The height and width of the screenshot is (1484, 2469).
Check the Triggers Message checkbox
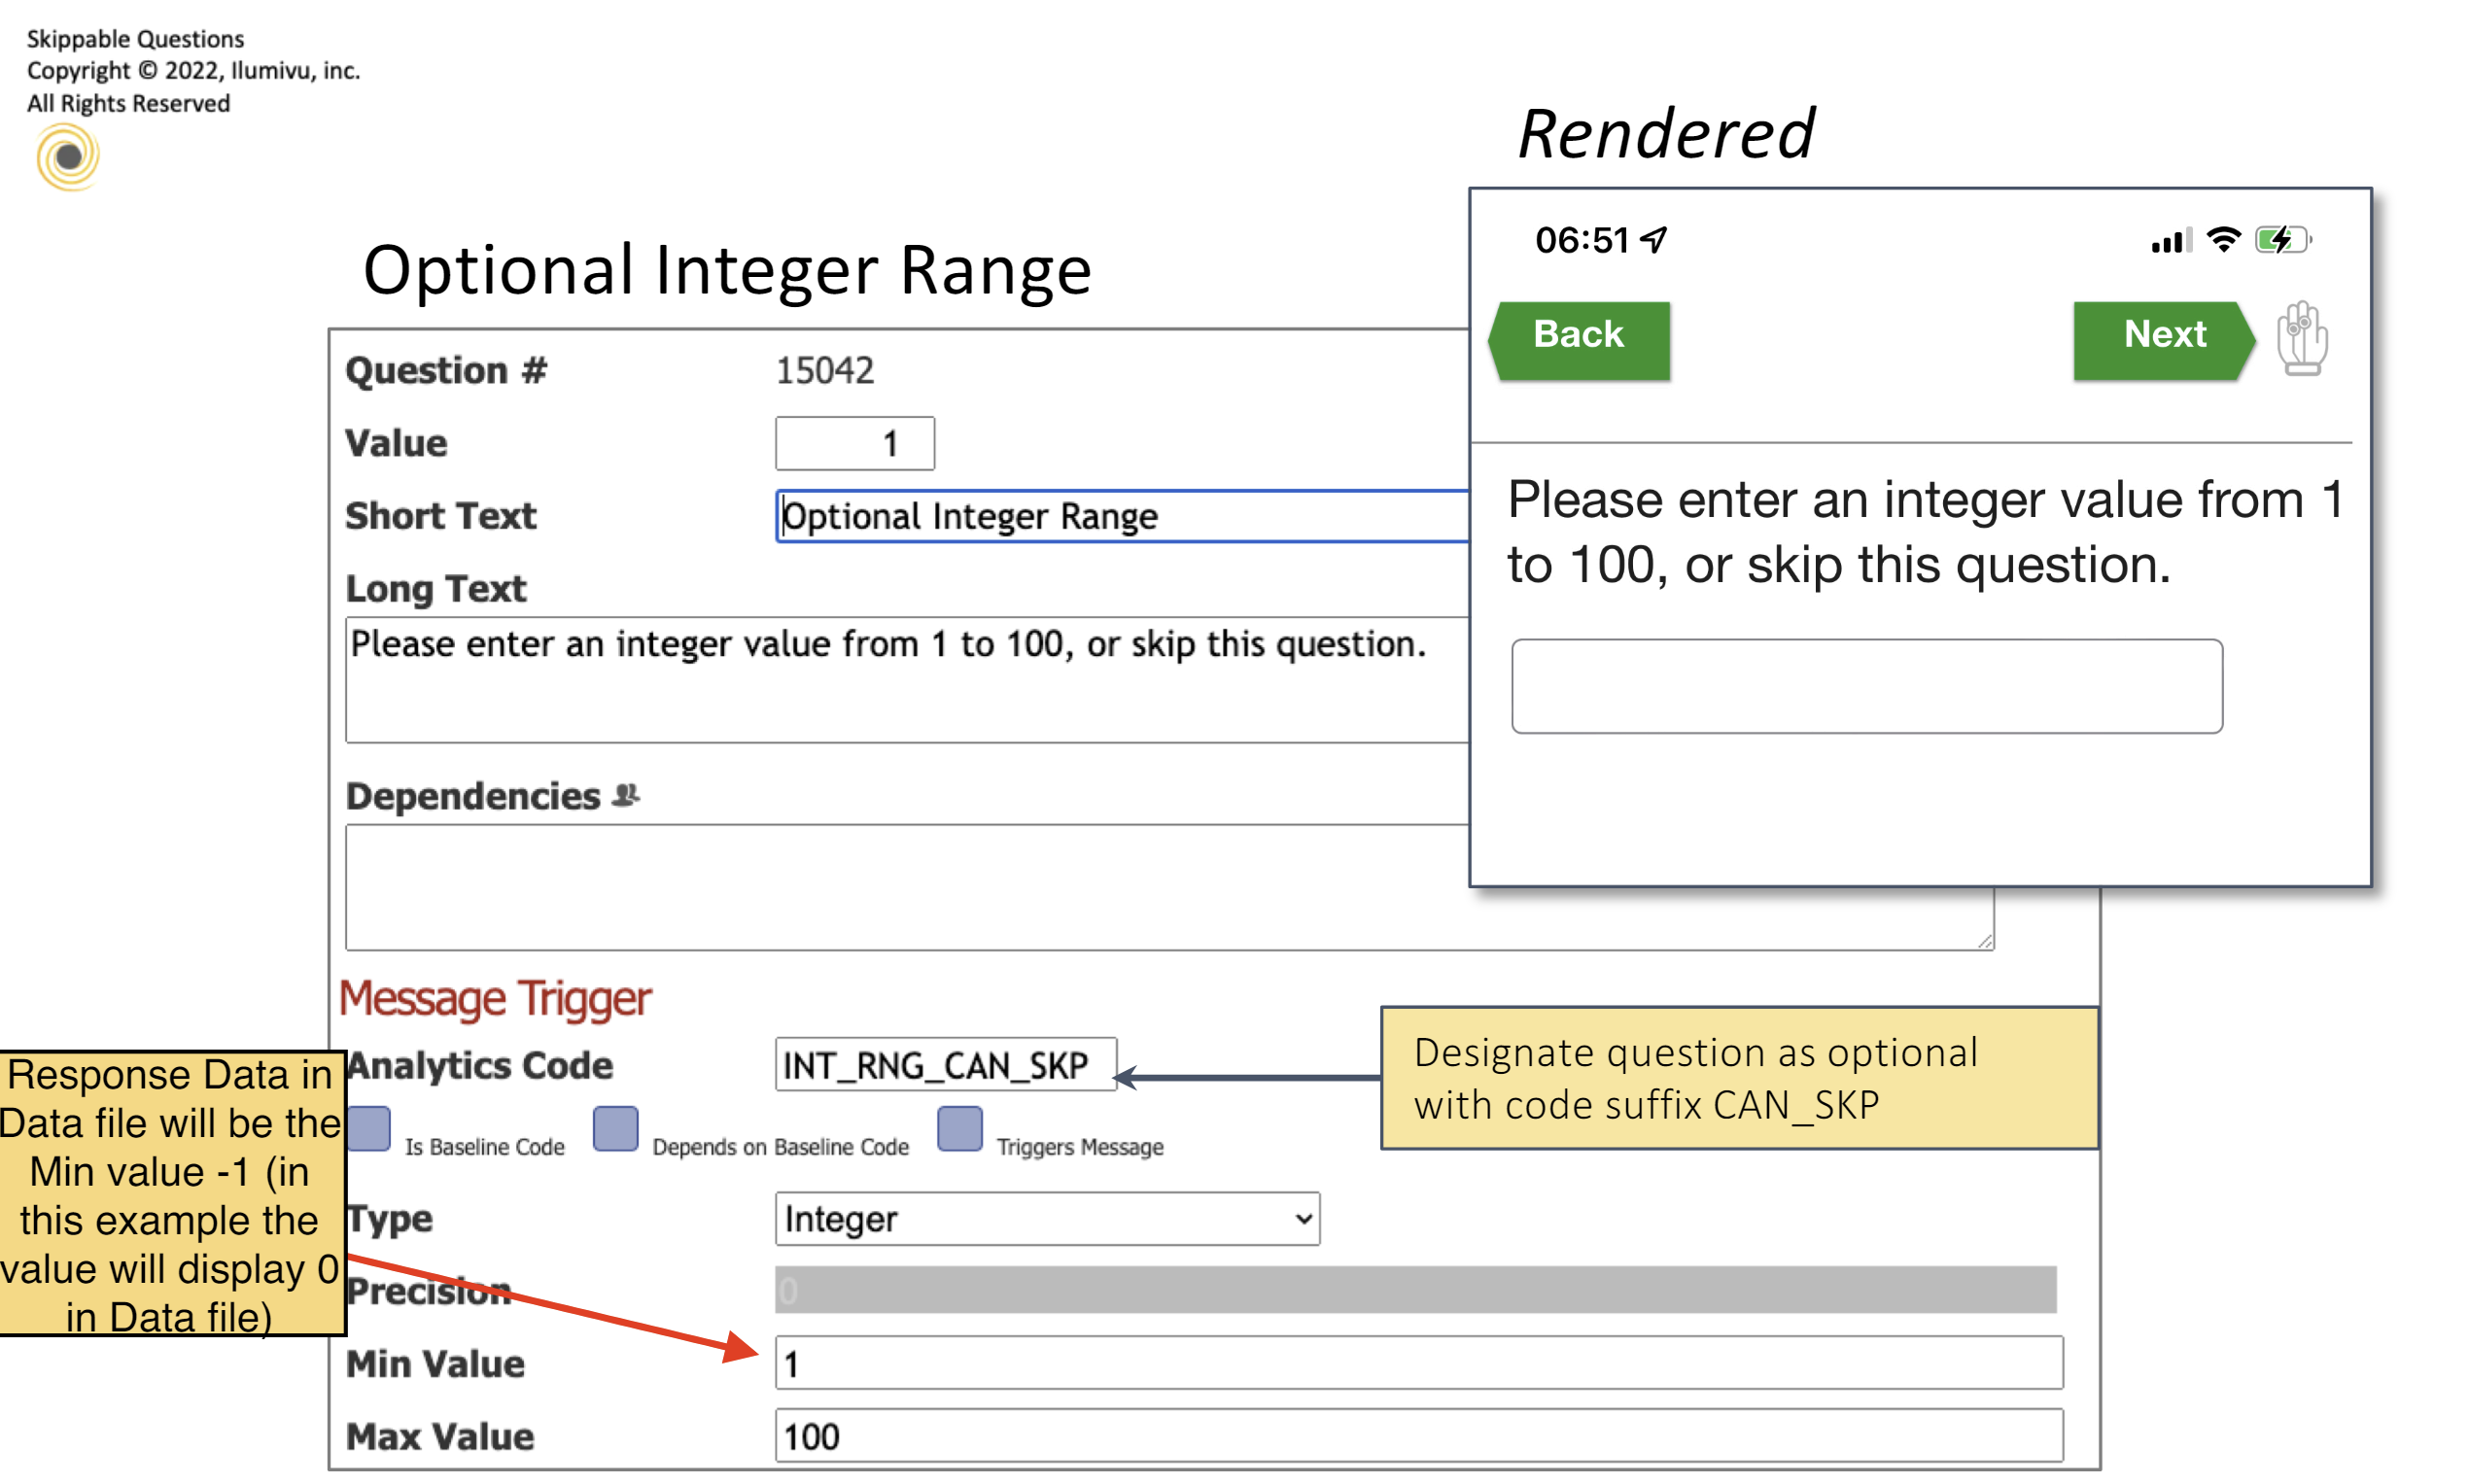pyautogui.click(x=959, y=1129)
